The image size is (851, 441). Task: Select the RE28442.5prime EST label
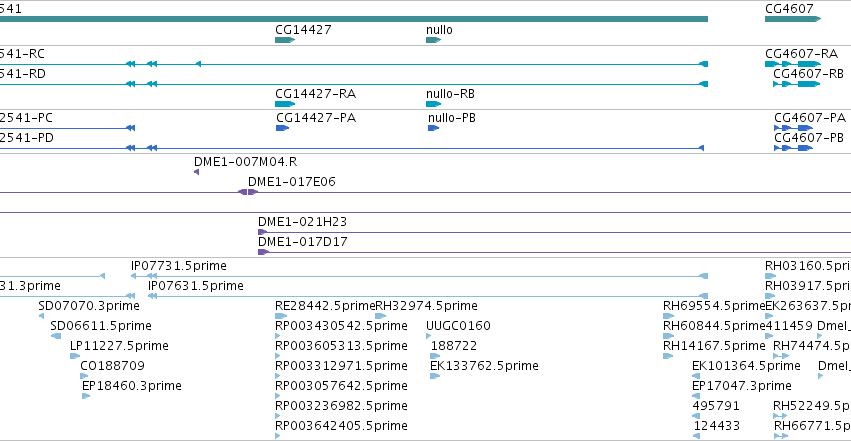click(325, 306)
